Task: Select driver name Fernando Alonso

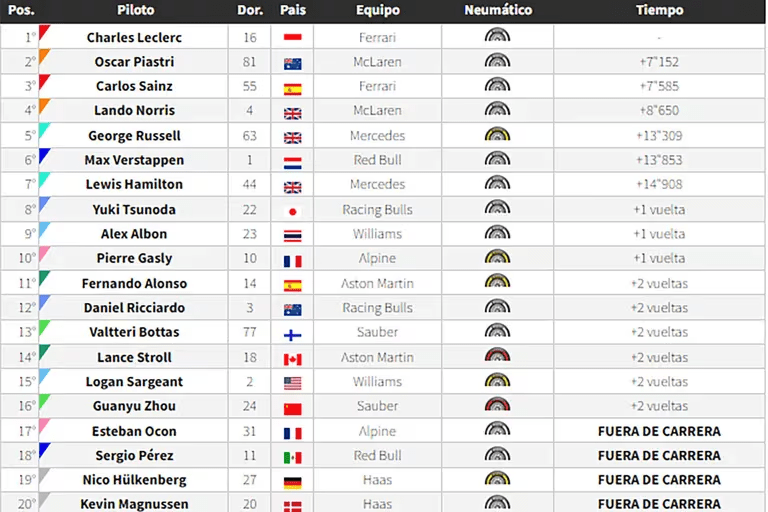Action: click(134, 284)
